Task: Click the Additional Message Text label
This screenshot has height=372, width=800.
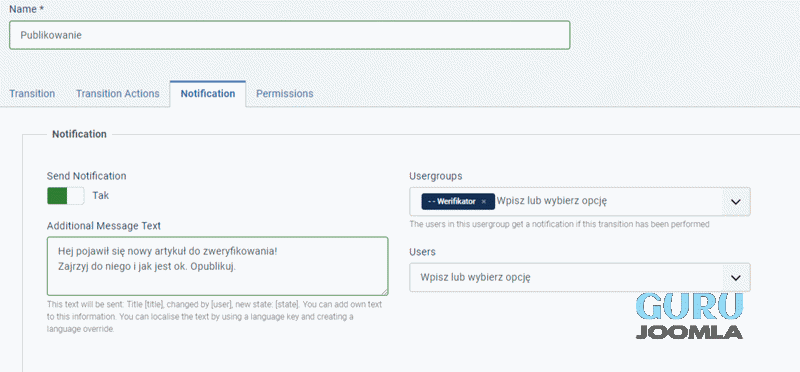Action: point(104,226)
